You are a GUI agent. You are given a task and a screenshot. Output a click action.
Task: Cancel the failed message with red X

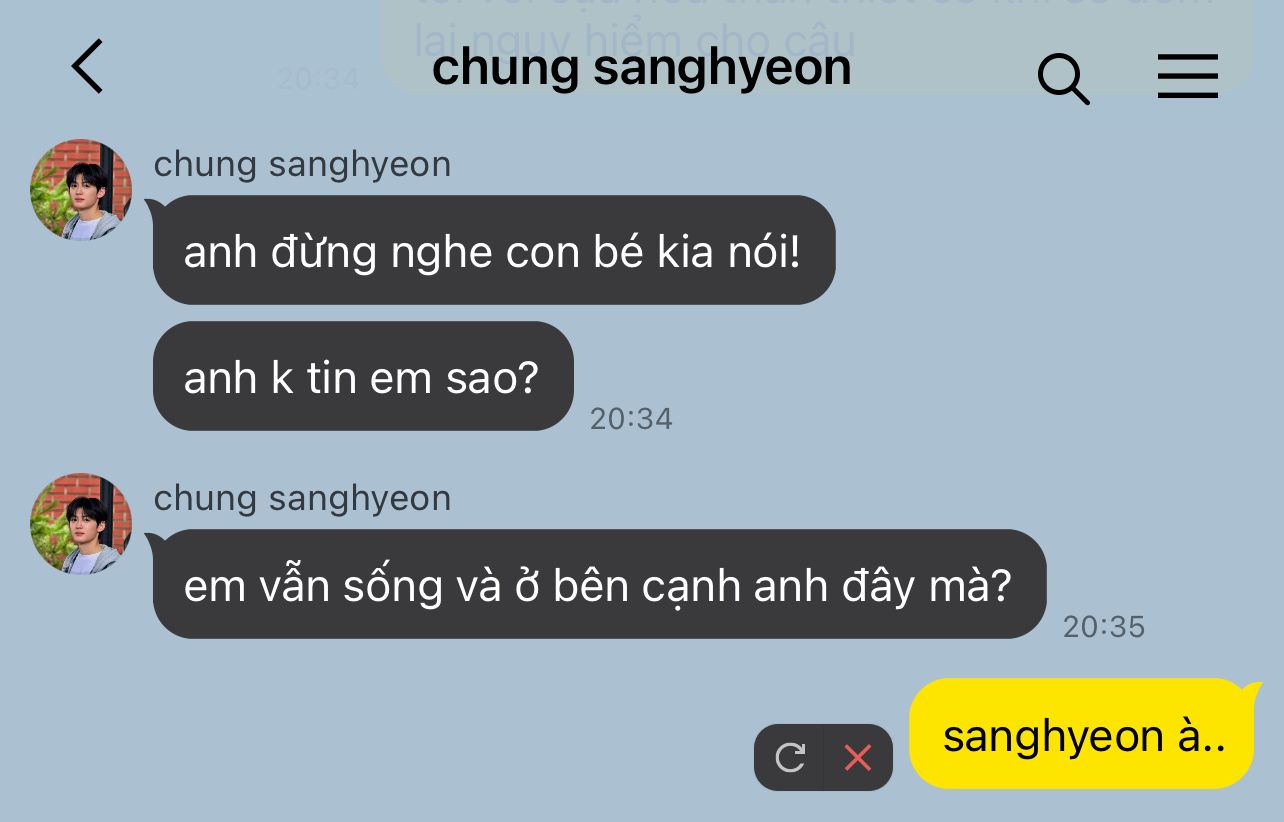coord(858,758)
